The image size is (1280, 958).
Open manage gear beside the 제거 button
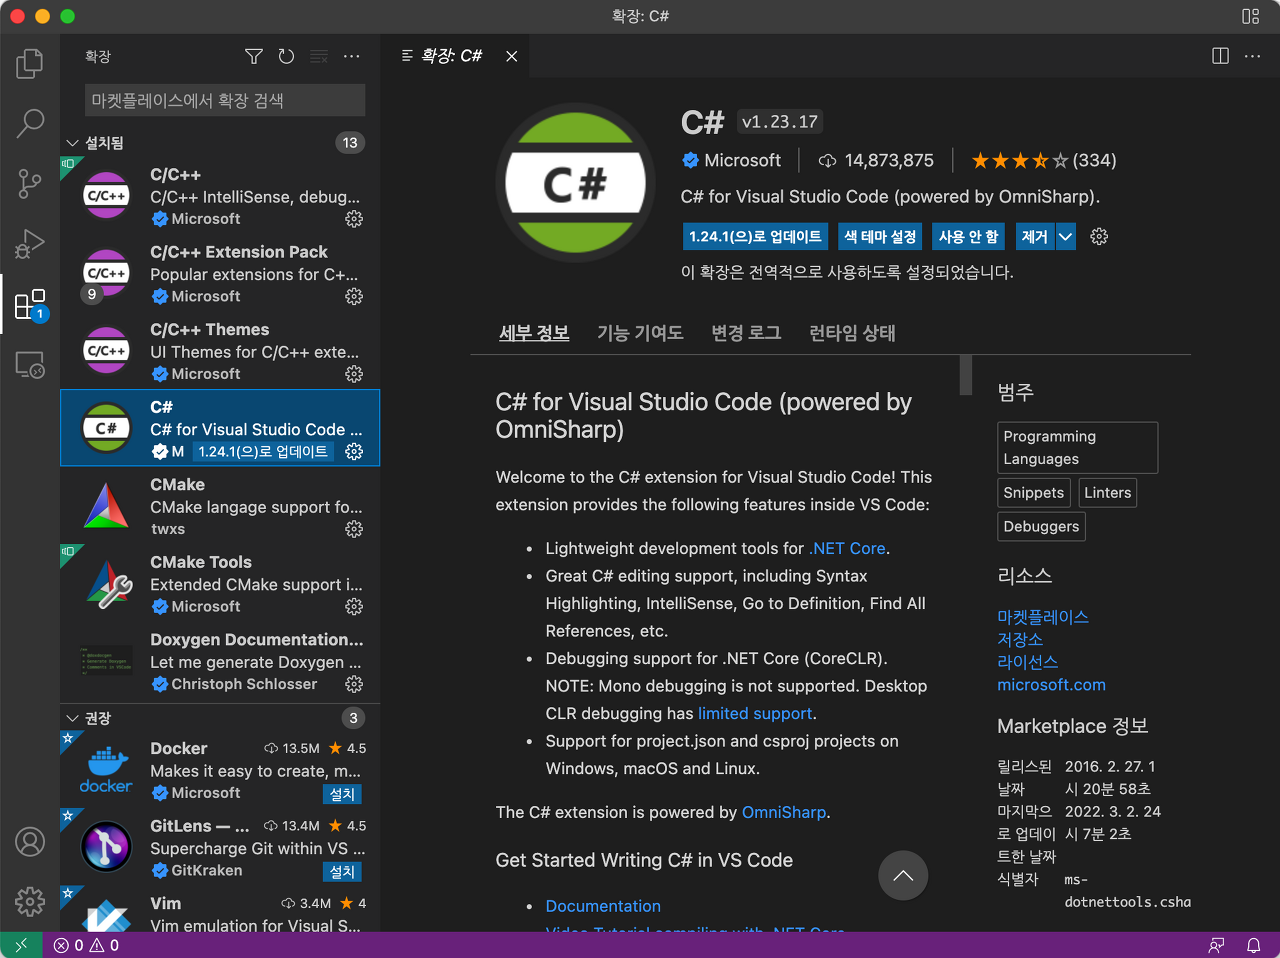(1099, 237)
